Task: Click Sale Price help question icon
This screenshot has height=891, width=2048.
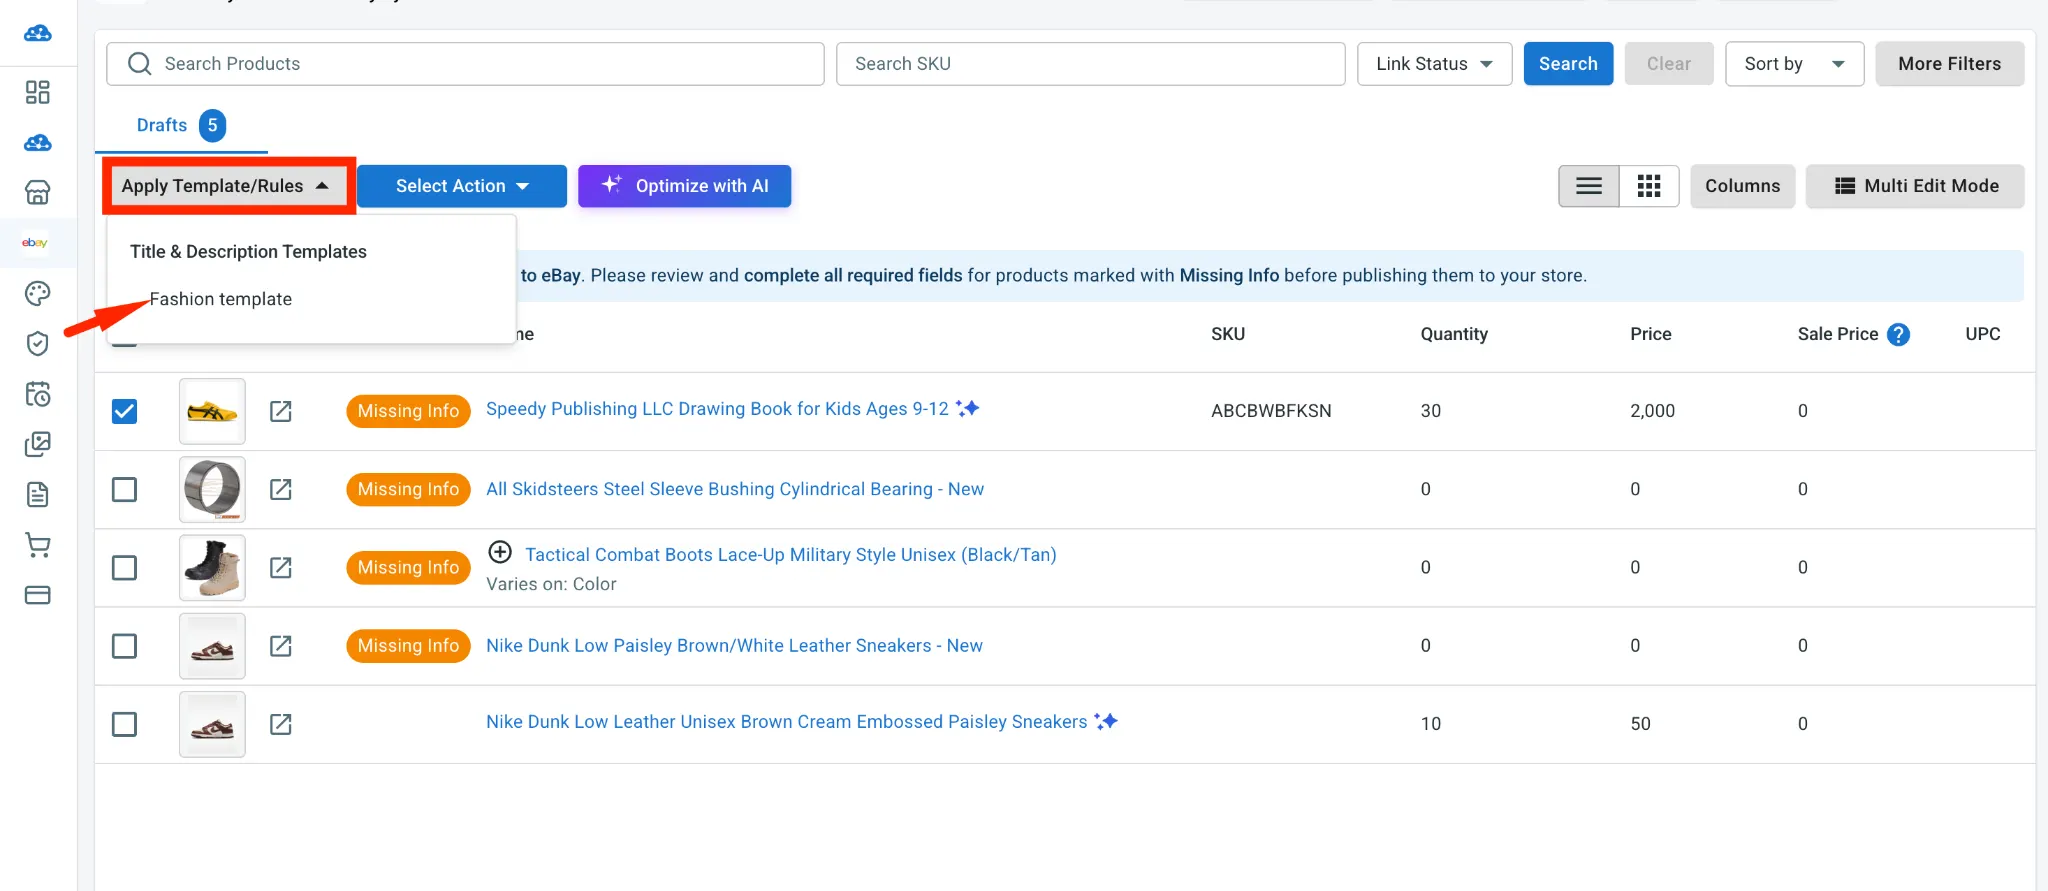Action: coord(1898,335)
